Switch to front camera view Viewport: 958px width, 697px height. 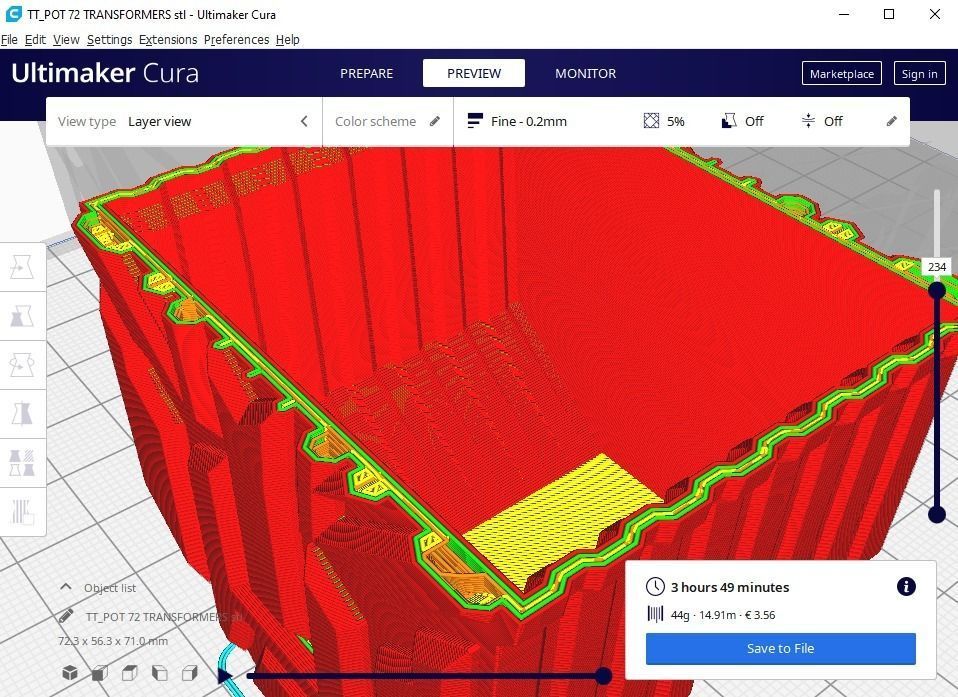click(x=100, y=673)
